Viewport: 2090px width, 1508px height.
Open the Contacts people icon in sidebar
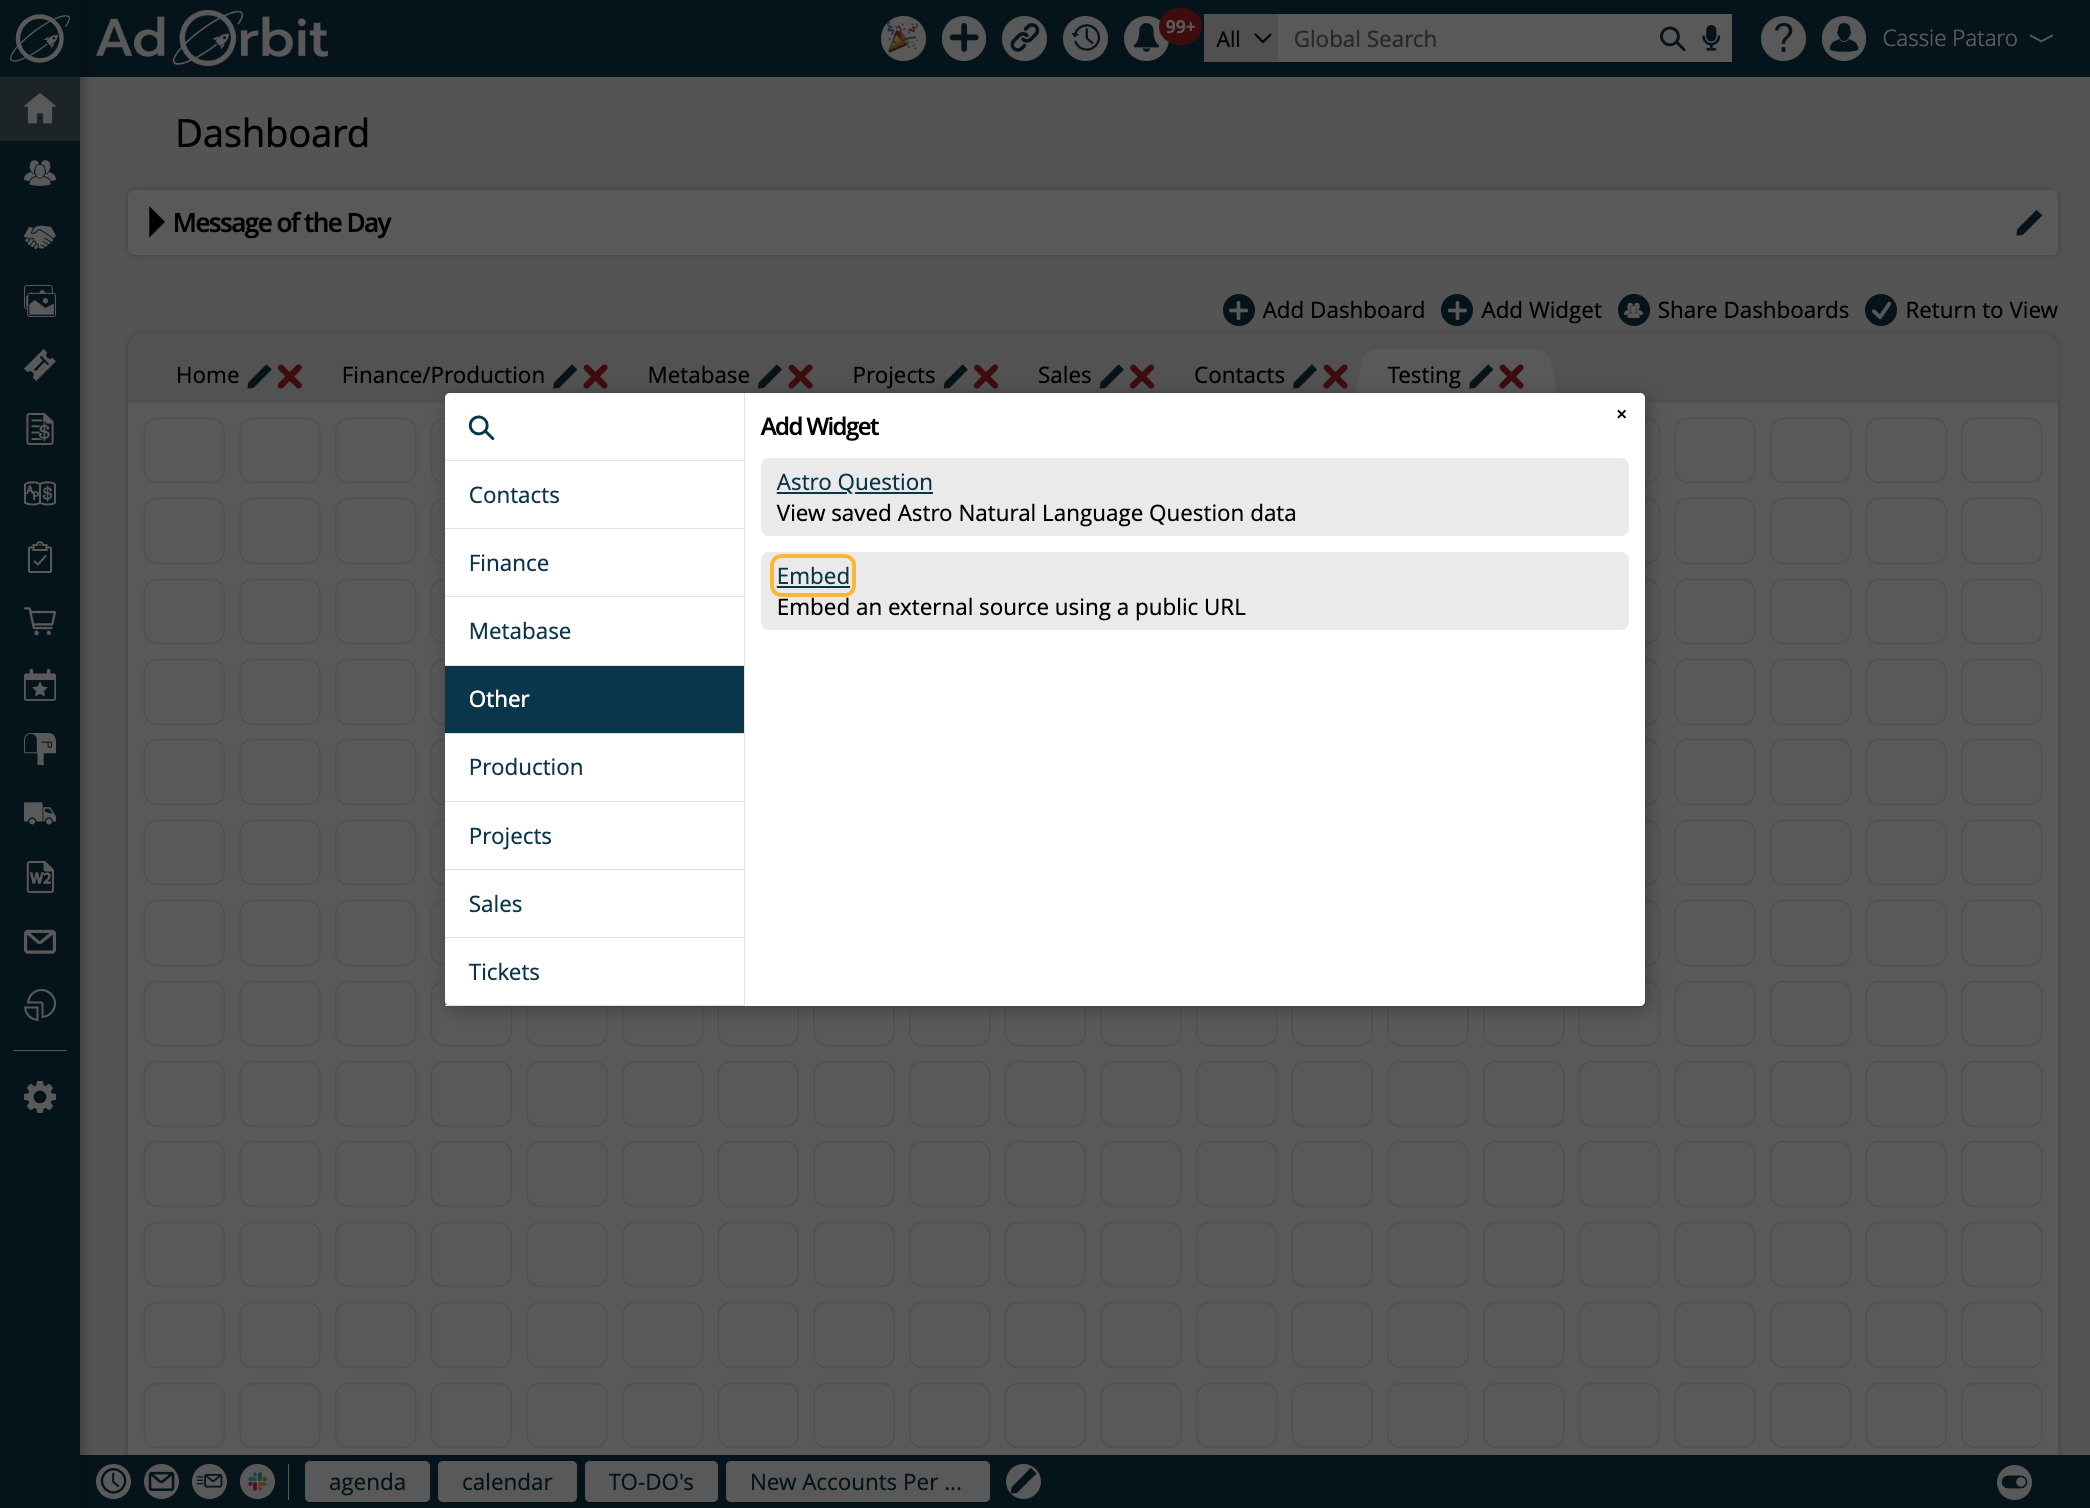coord(40,172)
